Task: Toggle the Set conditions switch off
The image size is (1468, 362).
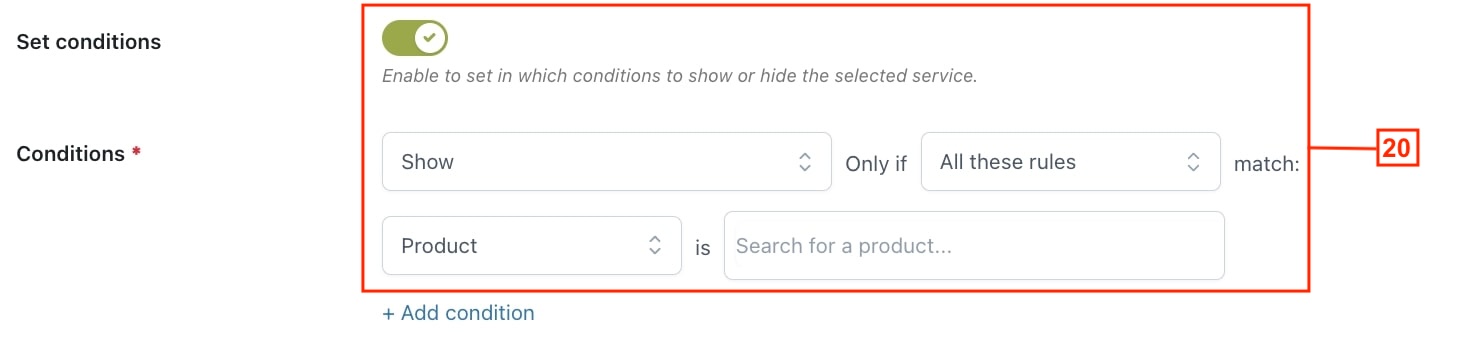Action: [415, 38]
